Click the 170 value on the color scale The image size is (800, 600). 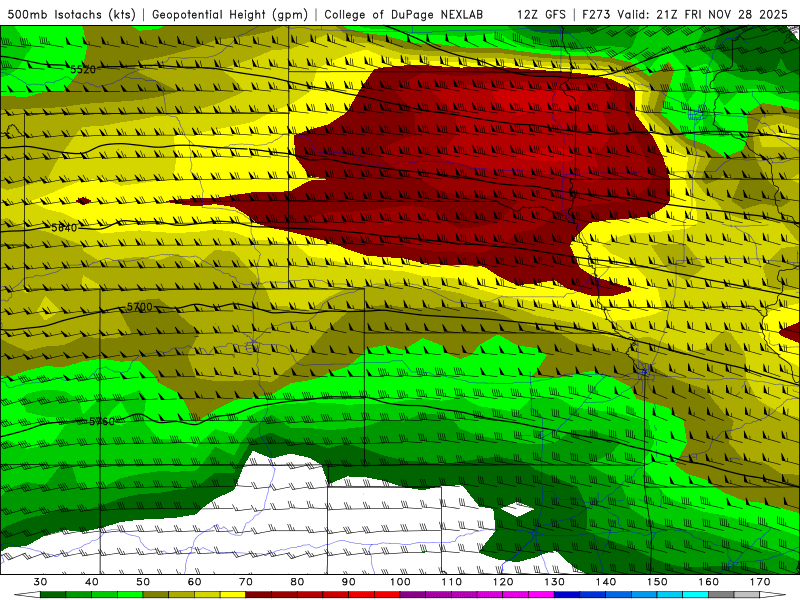tap(760, 582)
